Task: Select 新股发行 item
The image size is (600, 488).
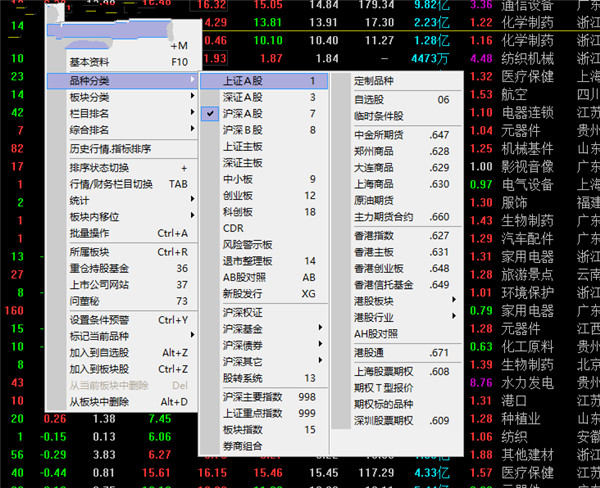Action: click(x=264, y=294)
